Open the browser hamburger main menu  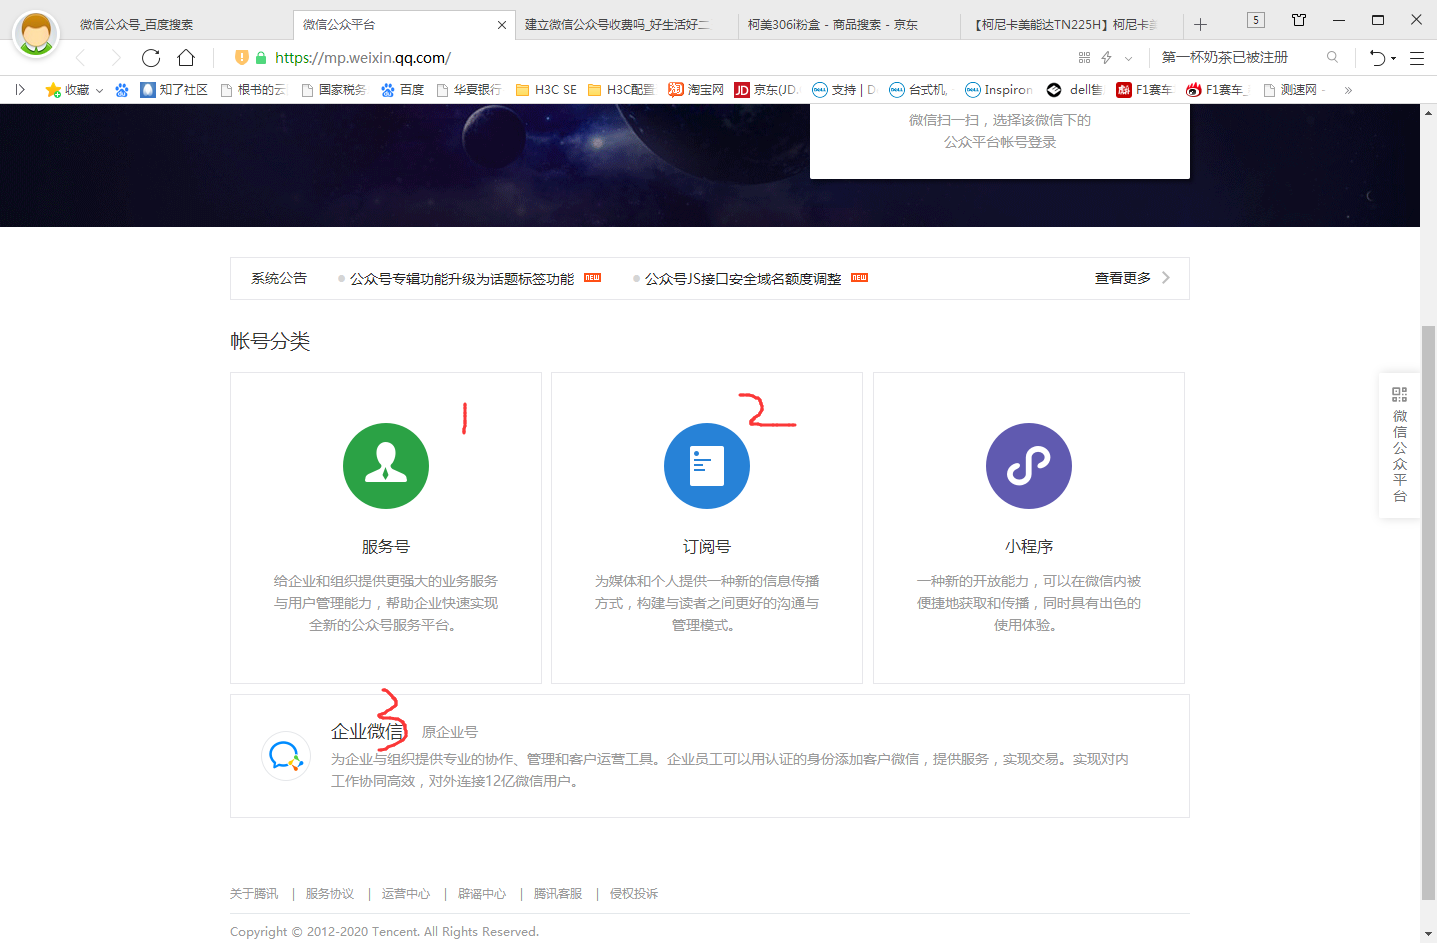pos(1416,58)
